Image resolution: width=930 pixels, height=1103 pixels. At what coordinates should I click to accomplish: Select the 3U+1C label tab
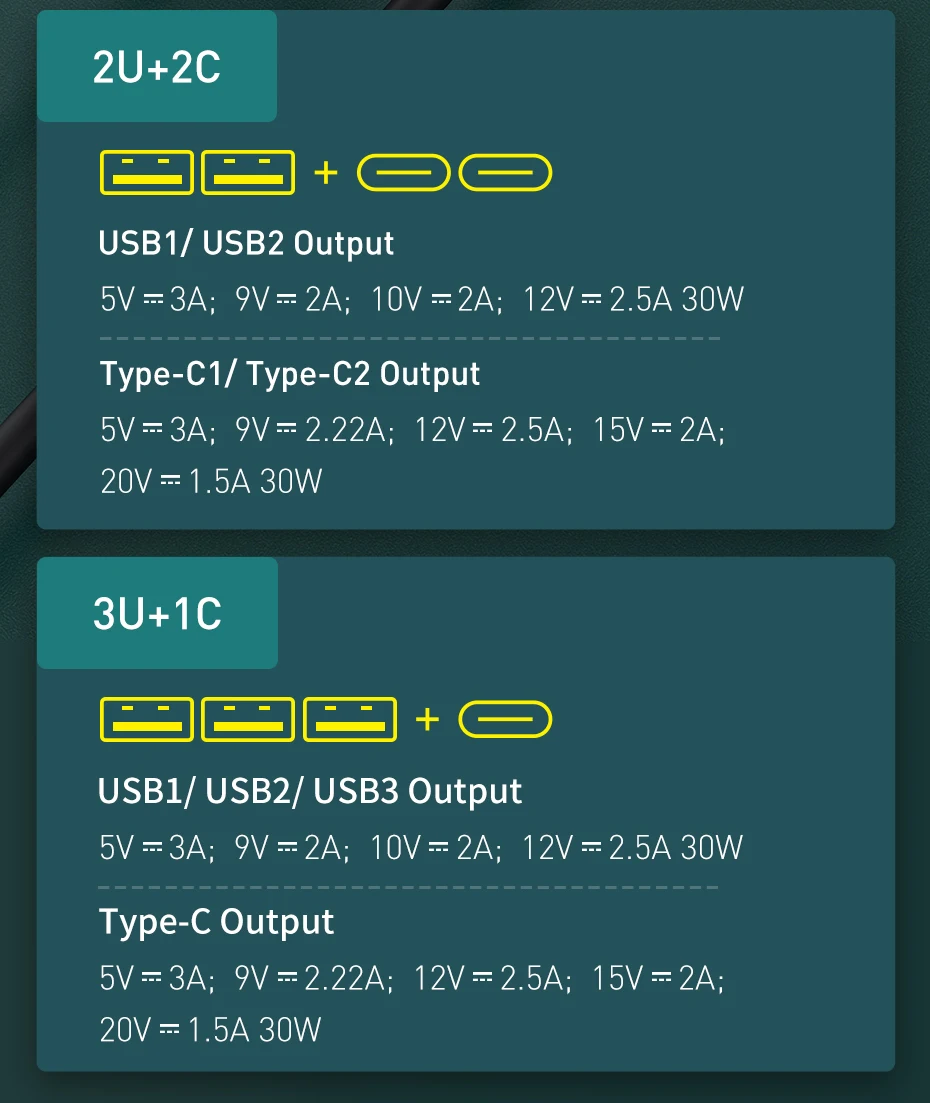pyautogui.click(x=157, y=613)
